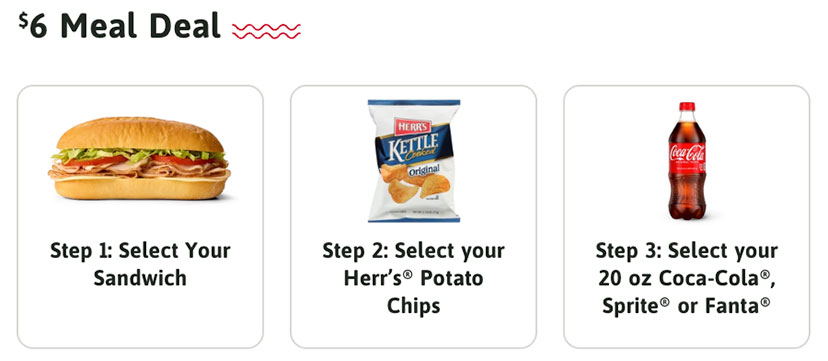Open Step 2: Select your Herr's Potato Chips
This screenshot has width=828, height=361.
(x=413, y=216)
